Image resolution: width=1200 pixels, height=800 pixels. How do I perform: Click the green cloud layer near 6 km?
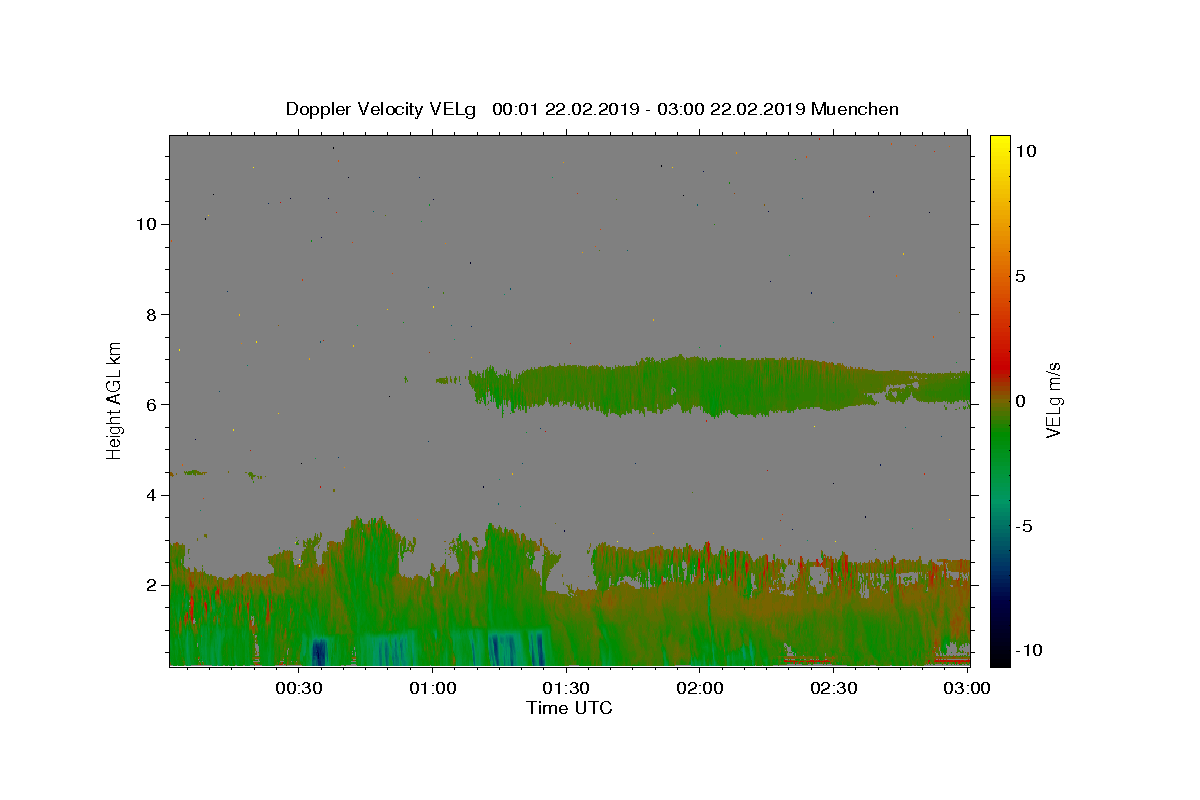tap(720, 385)
